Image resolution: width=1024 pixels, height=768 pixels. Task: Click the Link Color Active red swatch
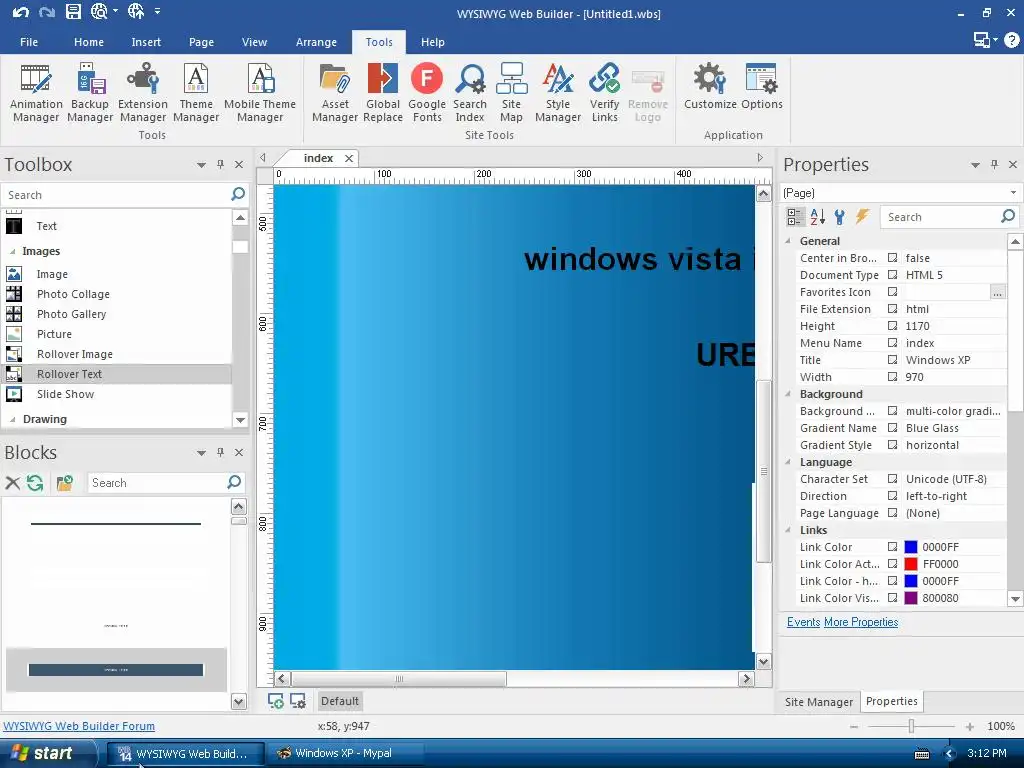coord(910,564)
